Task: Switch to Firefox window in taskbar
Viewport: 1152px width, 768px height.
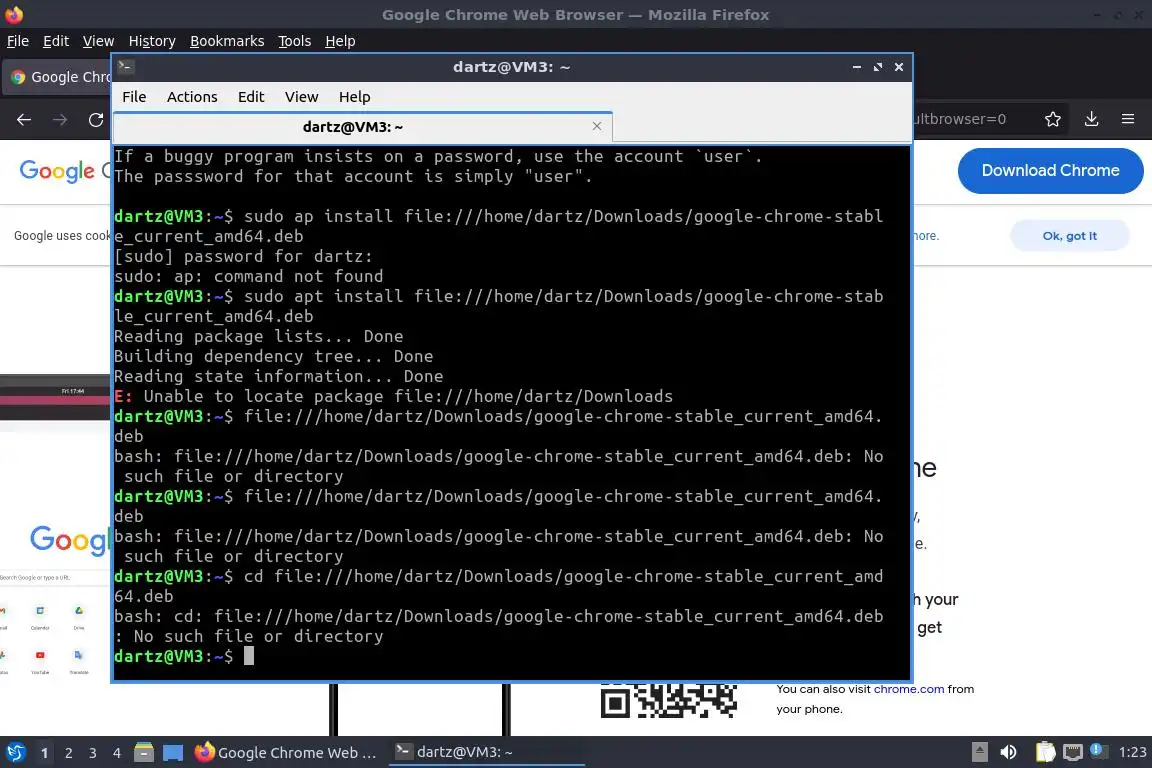Action: [286, 753]
